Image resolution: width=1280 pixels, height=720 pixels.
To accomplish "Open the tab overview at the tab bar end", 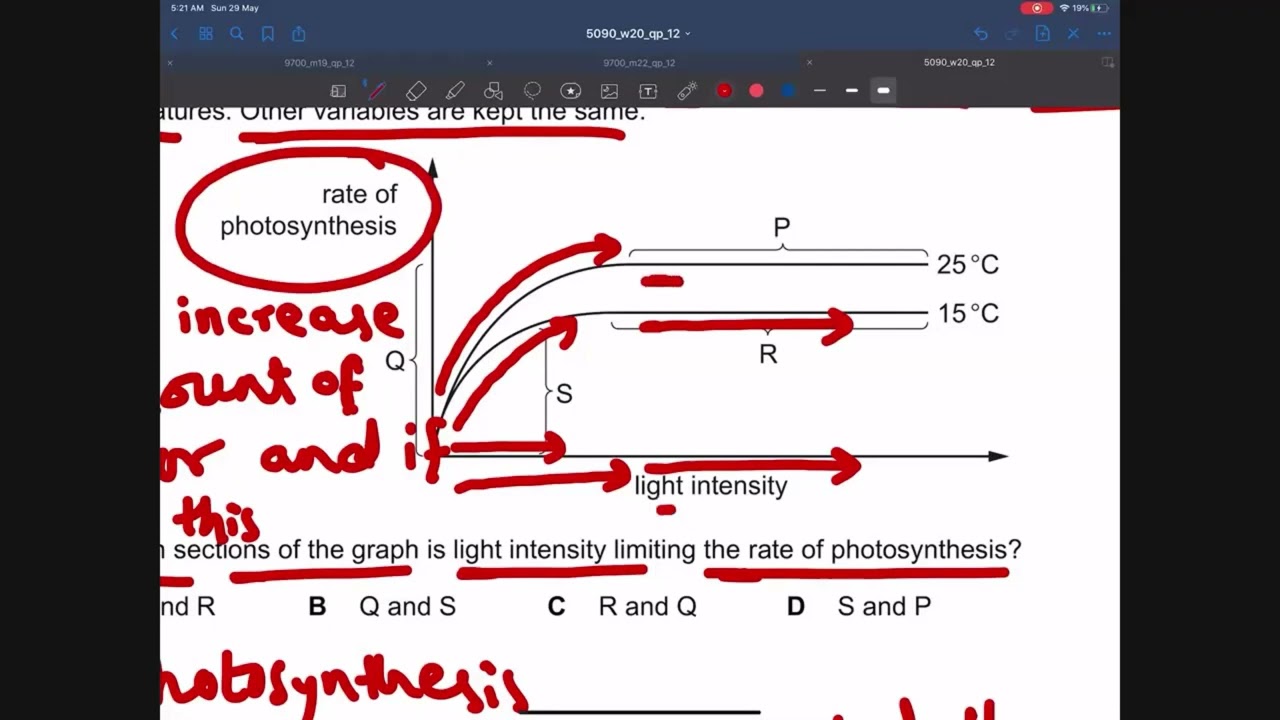I will (x=1107, y=63).
